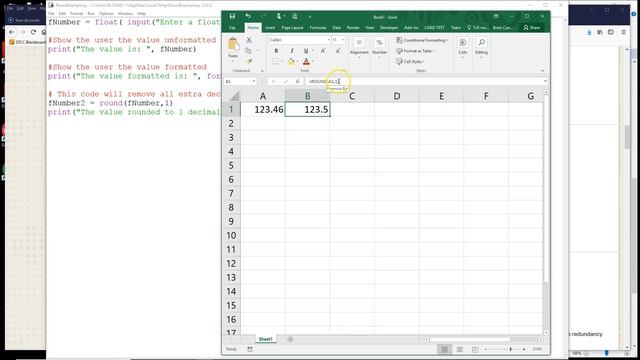Open the Number format group
Screen dimensions: 640x360
379,48
